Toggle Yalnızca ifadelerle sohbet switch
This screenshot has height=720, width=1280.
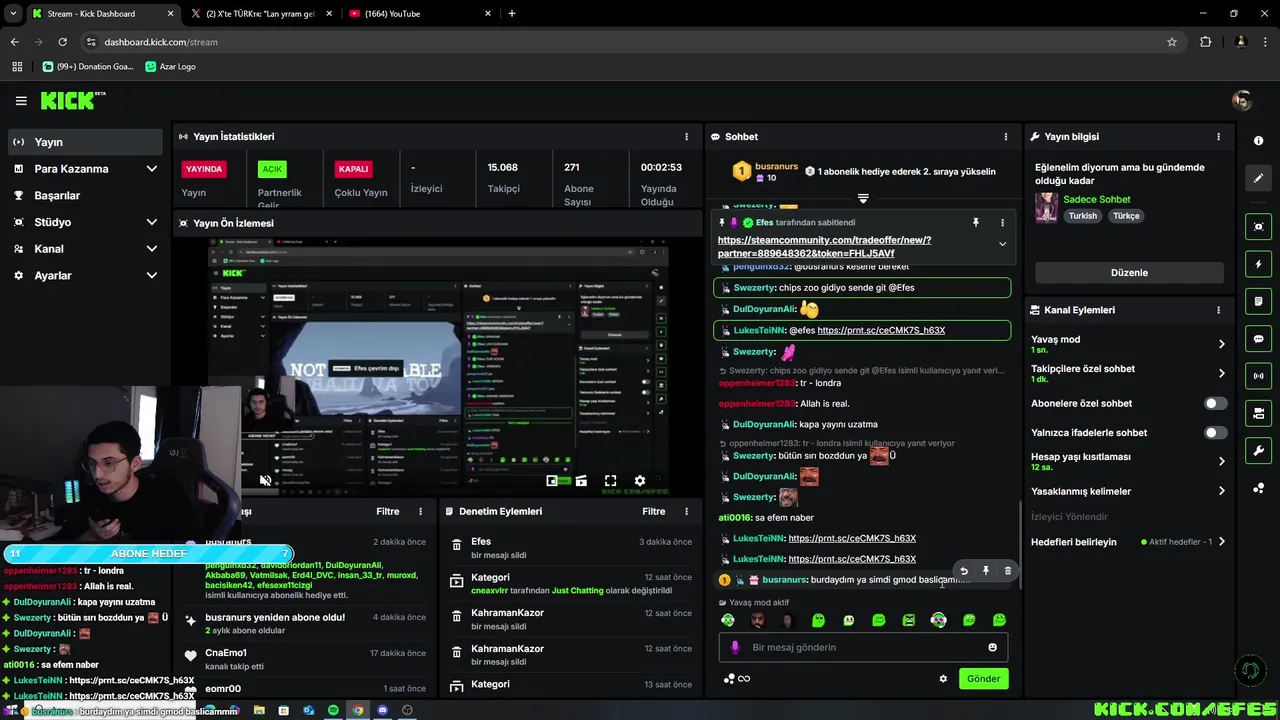[1215, 433]
